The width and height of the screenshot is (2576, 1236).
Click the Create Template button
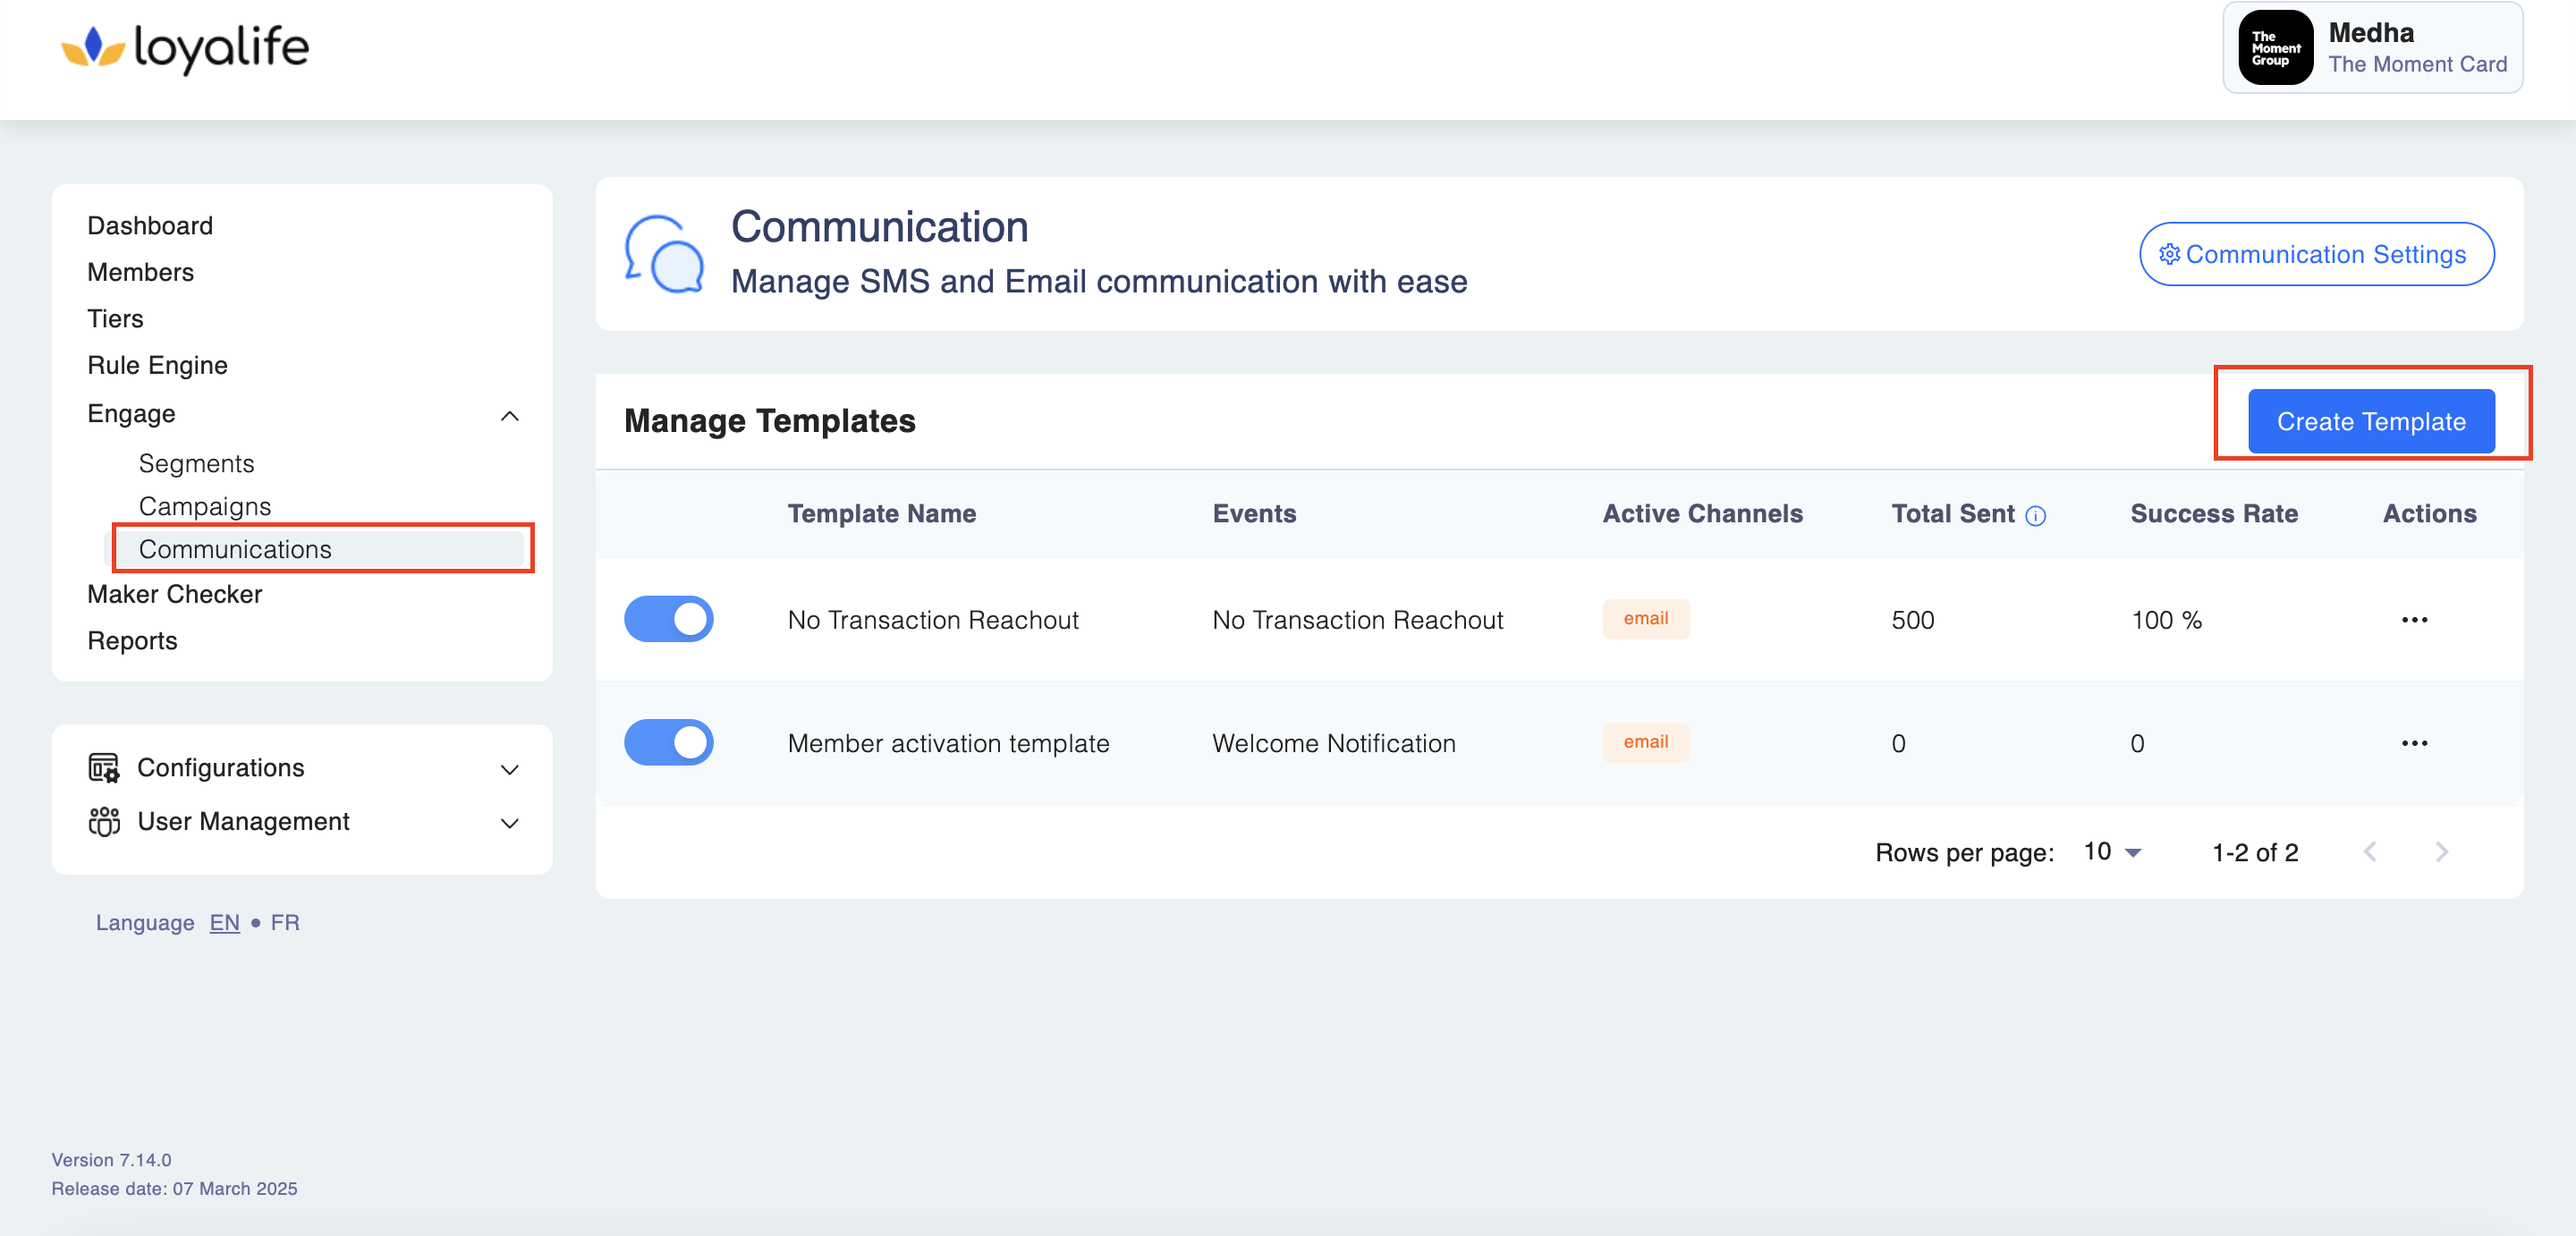[x=2370, y=421]
